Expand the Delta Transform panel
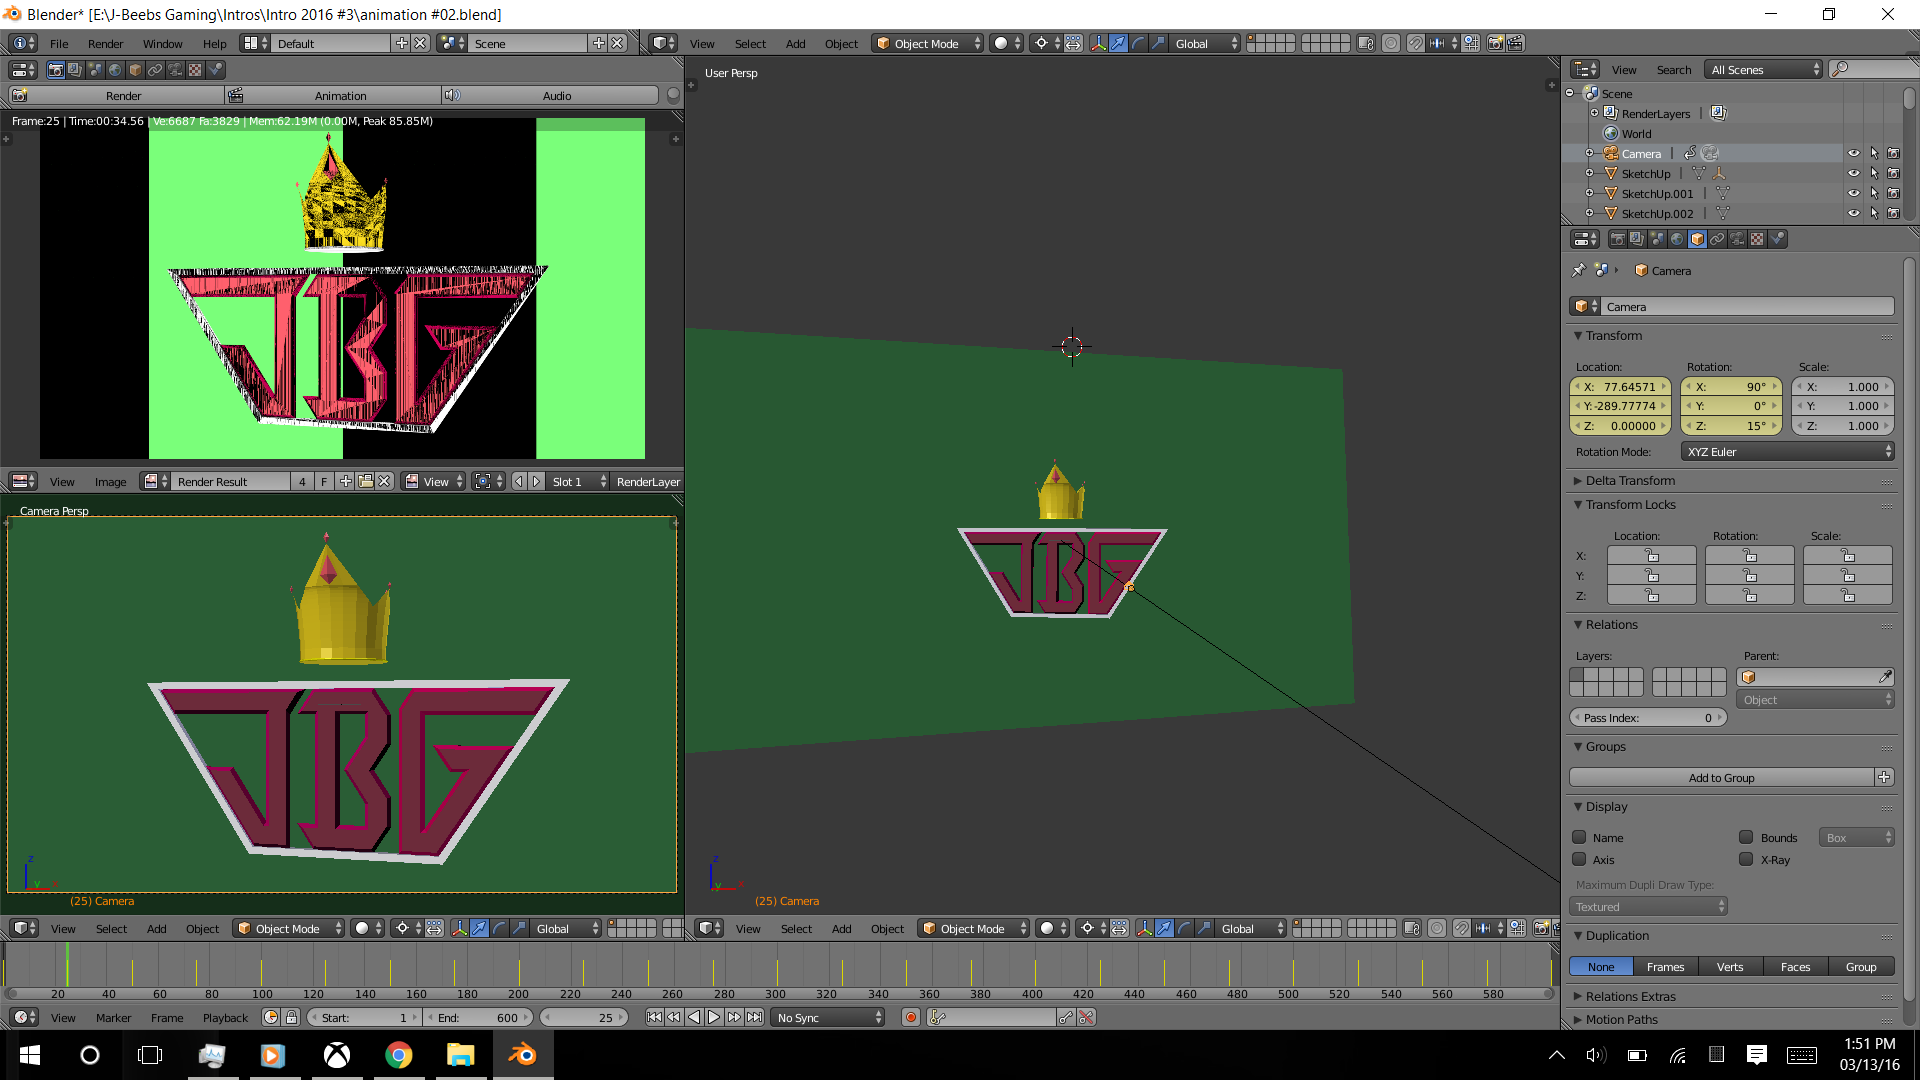Screen dimensions: 1920x1080 click(1629, 480)
